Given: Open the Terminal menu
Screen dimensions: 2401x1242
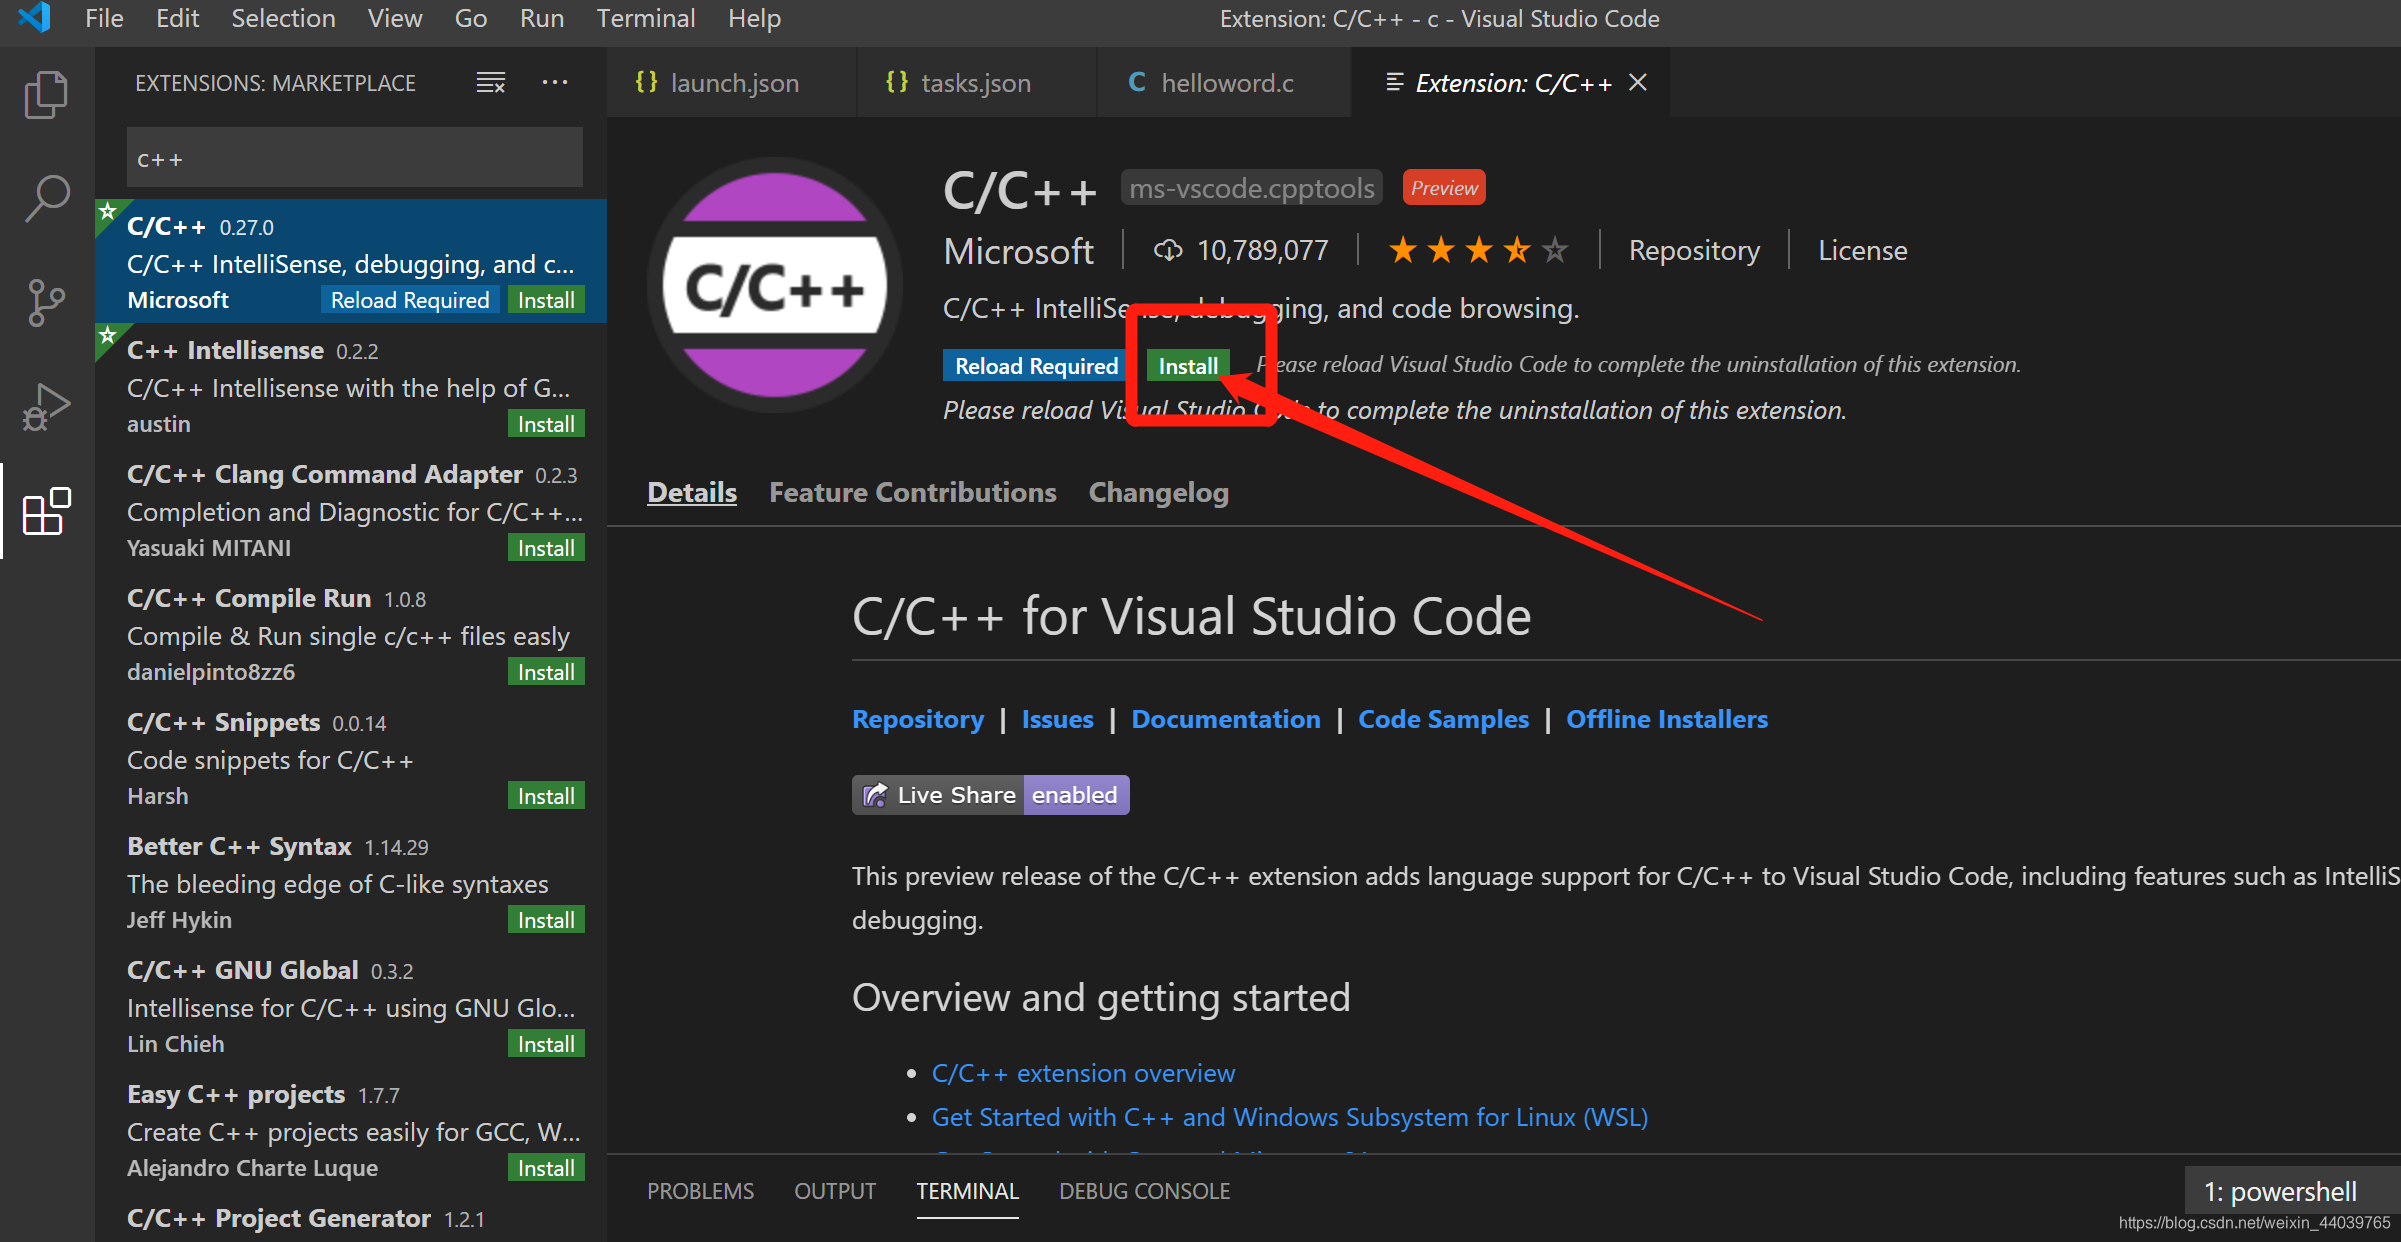Looking at the screenshot, I should point(645,19).
